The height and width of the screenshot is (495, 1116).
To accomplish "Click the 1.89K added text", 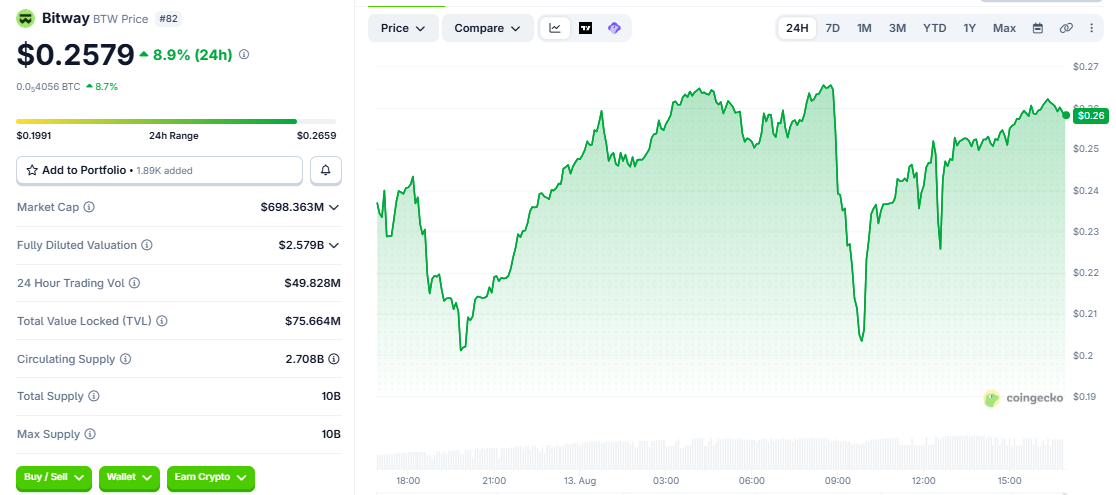I will [164, 170].
